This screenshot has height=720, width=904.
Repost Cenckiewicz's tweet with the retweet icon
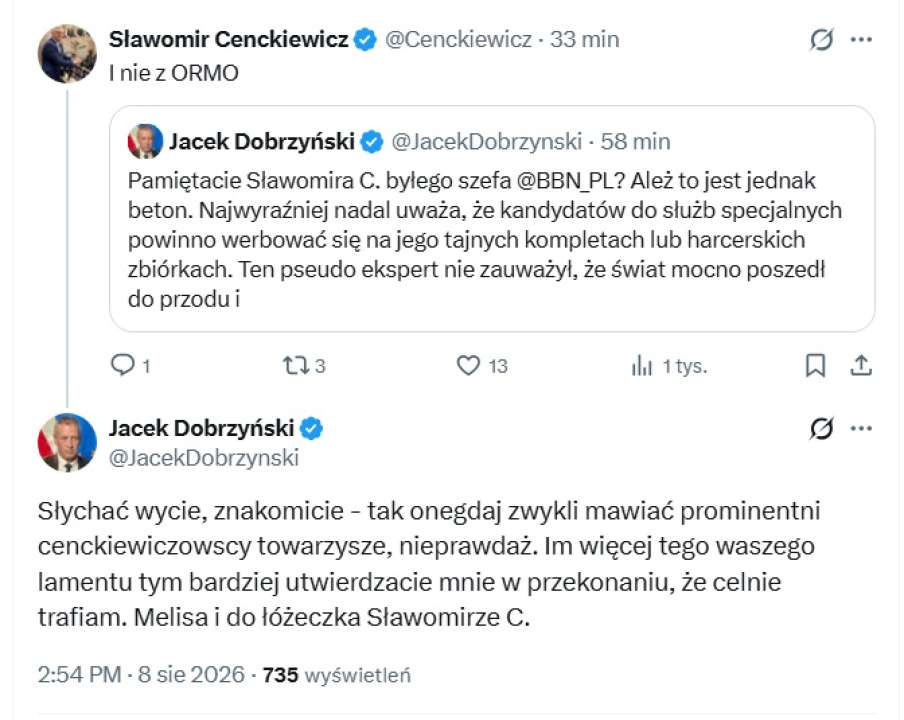tap(296, 365)
